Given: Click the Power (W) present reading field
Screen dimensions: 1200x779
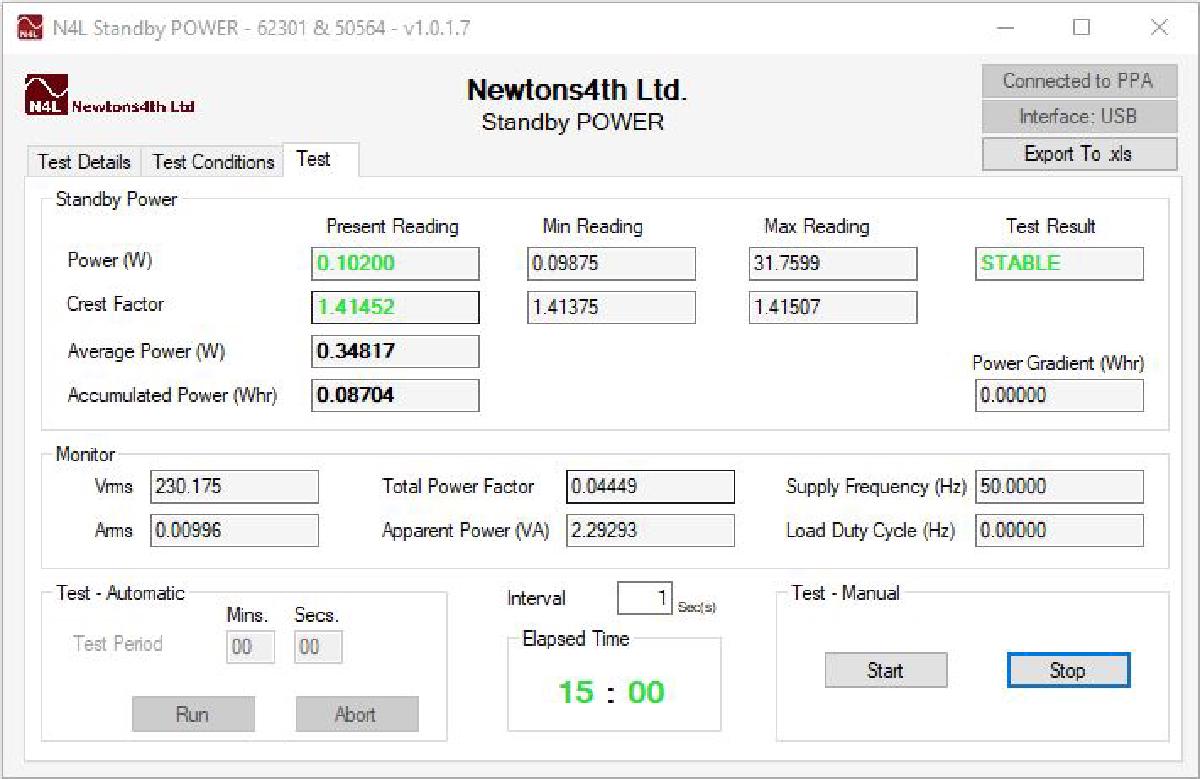Looking at the screenshot, I should pyautogui.click(x=394, y=263).
